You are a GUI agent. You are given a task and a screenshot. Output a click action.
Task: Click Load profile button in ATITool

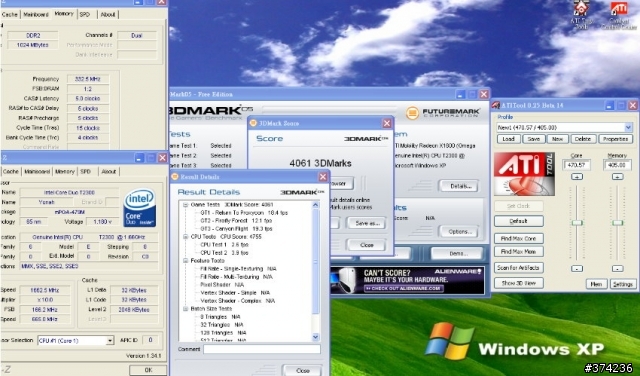508,139
